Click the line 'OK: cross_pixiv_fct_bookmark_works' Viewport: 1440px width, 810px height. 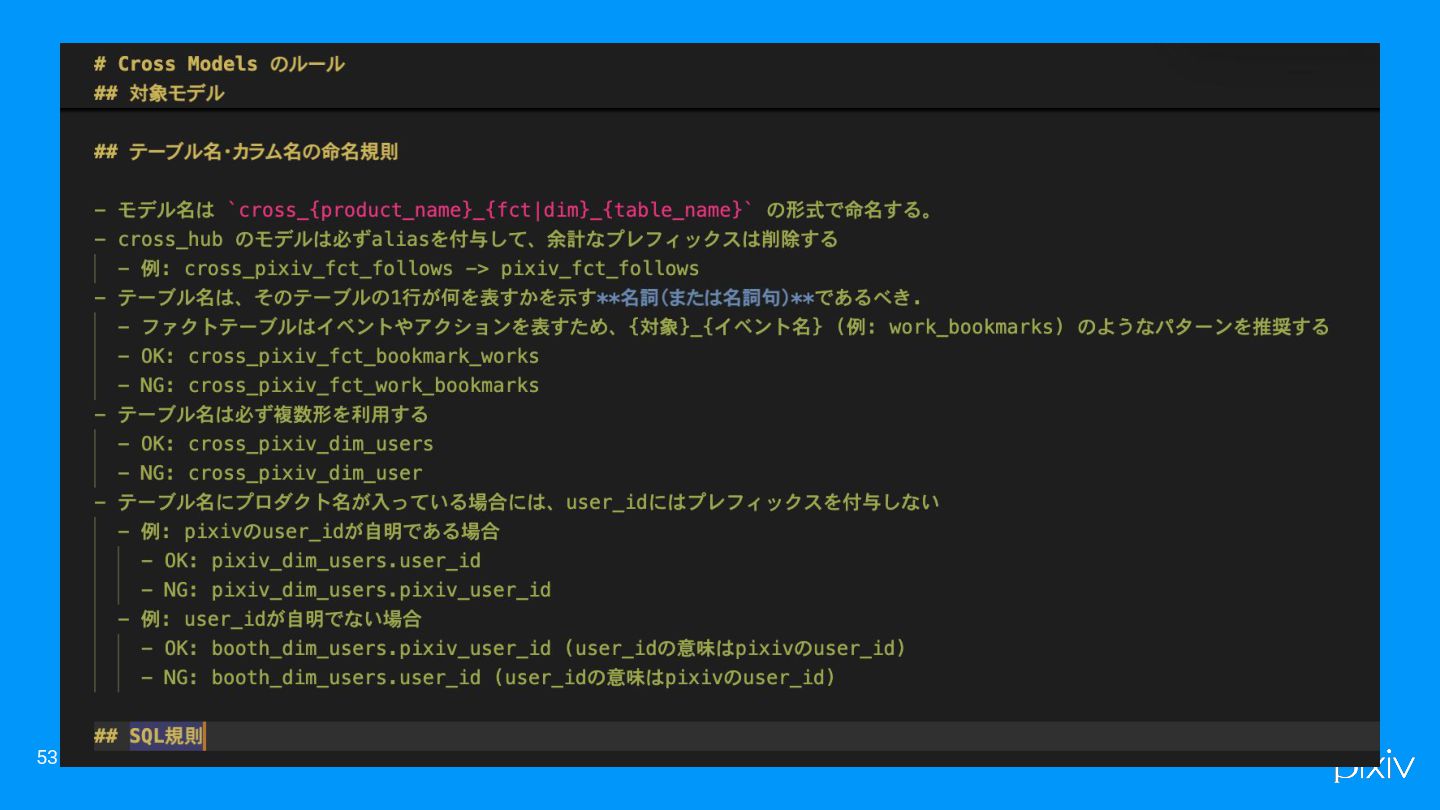tap(328, 356)
